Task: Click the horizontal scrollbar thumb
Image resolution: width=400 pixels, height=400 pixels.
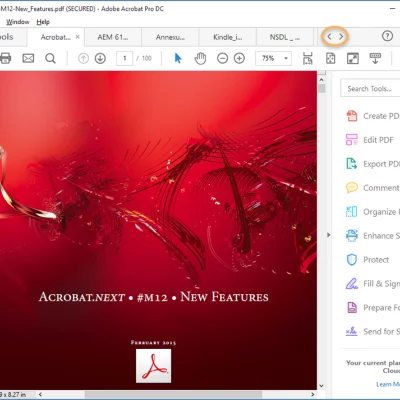Action: click(x=173, y=395)
